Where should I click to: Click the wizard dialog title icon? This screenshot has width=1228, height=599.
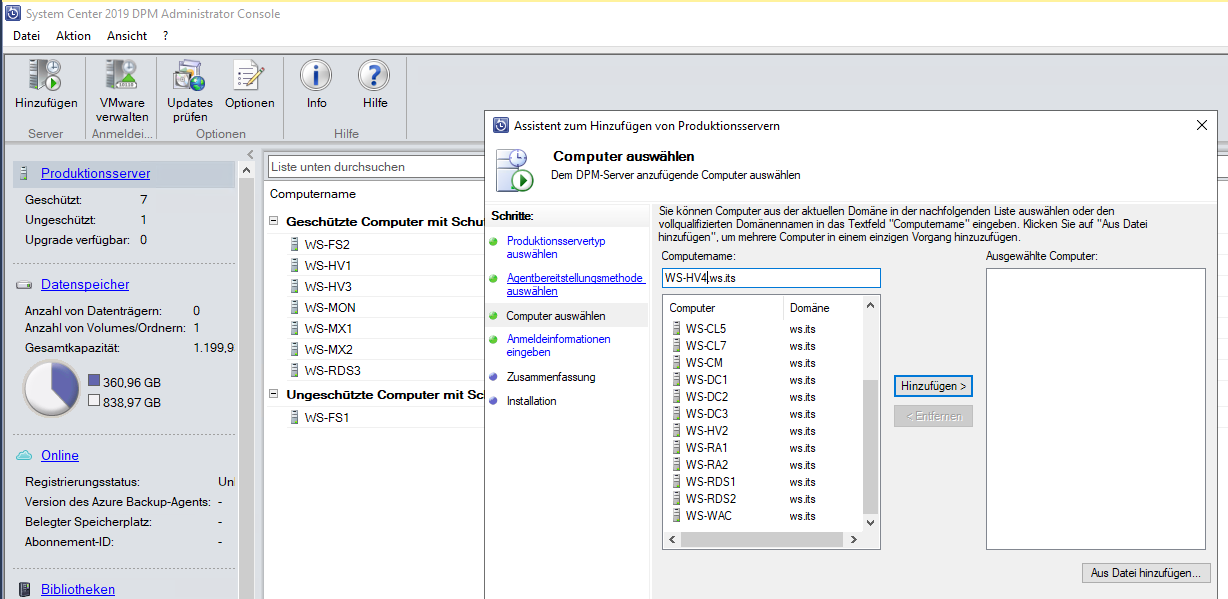tap(501, 125)
